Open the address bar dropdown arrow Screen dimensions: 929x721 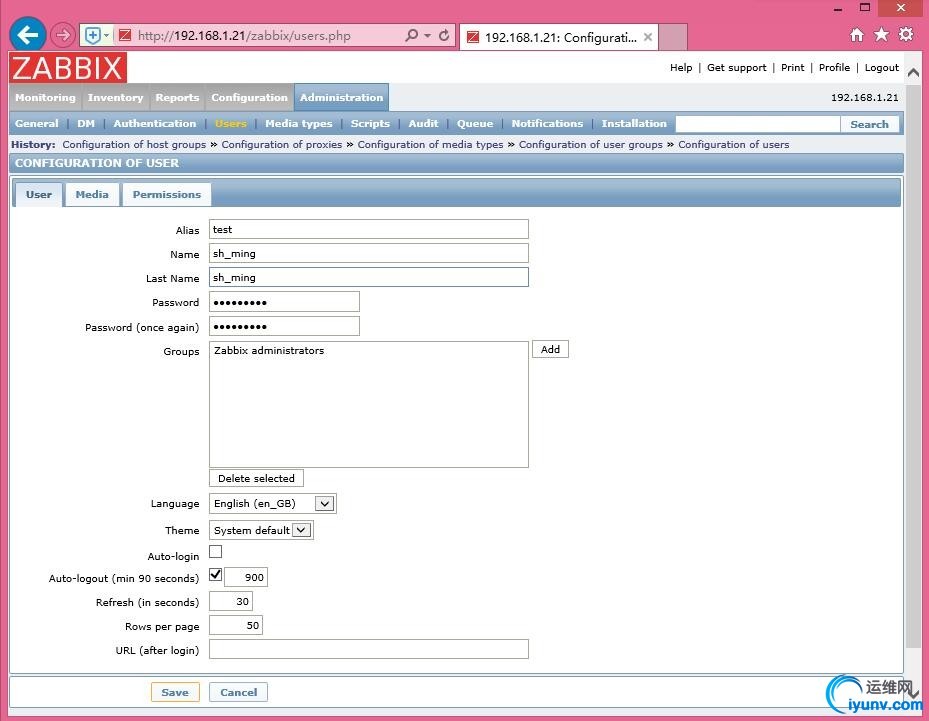427,36
